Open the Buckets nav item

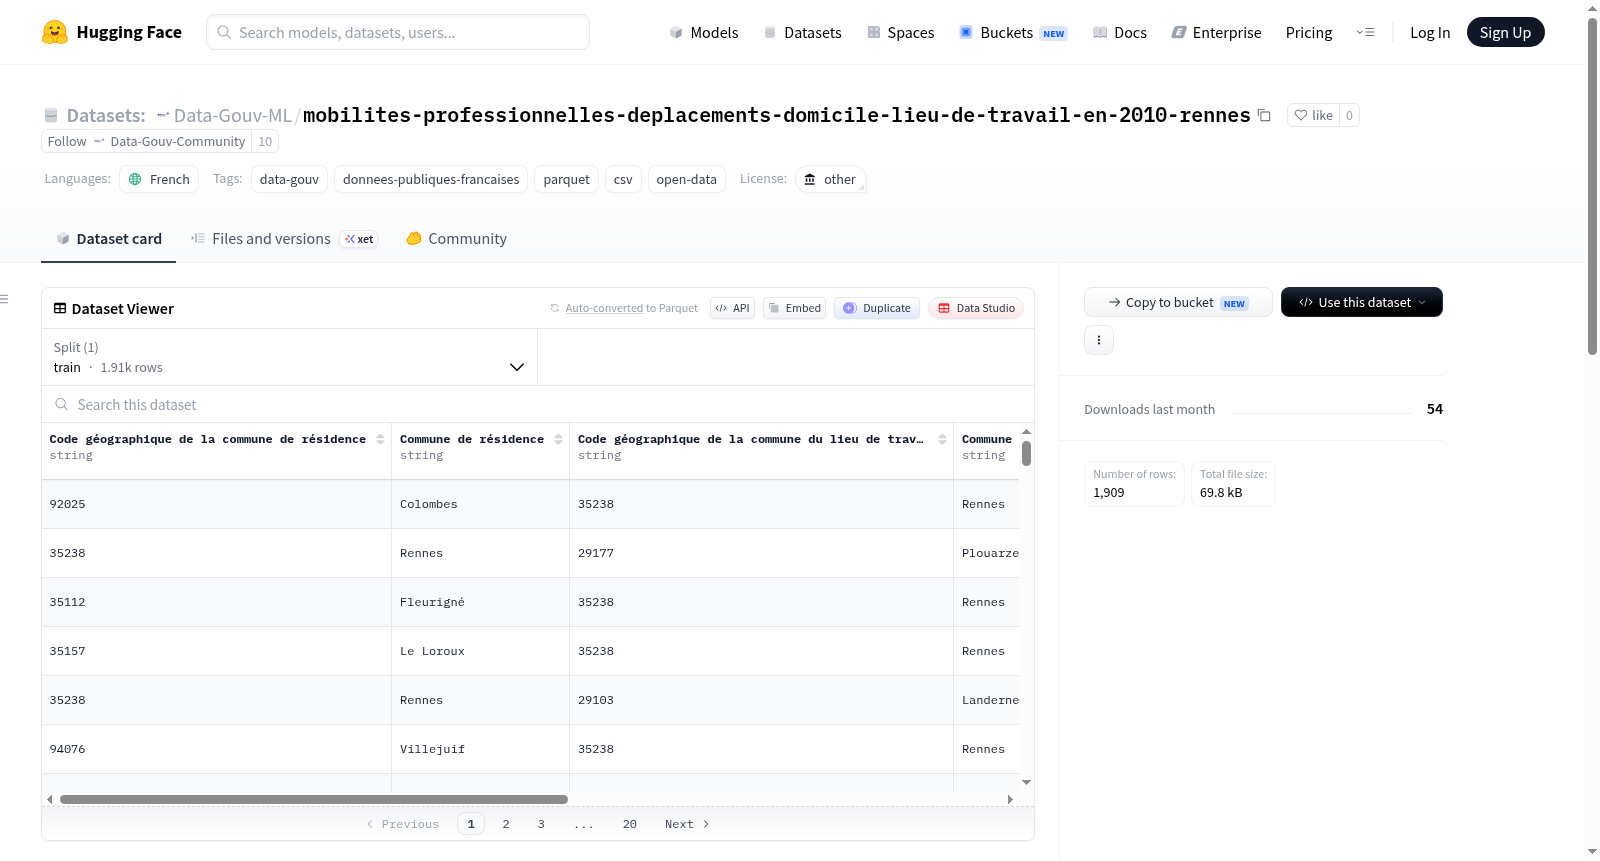tap(1013, 32)
